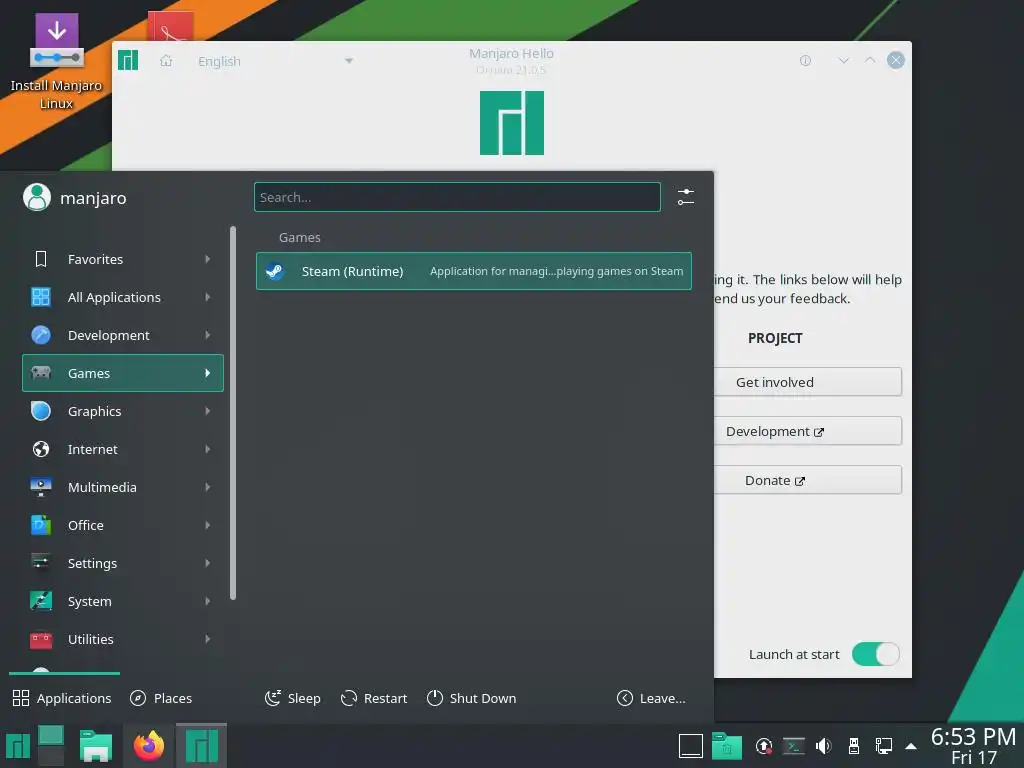Open launcher configure sliders icon
1024x768 pixels.
coord(686,197)
